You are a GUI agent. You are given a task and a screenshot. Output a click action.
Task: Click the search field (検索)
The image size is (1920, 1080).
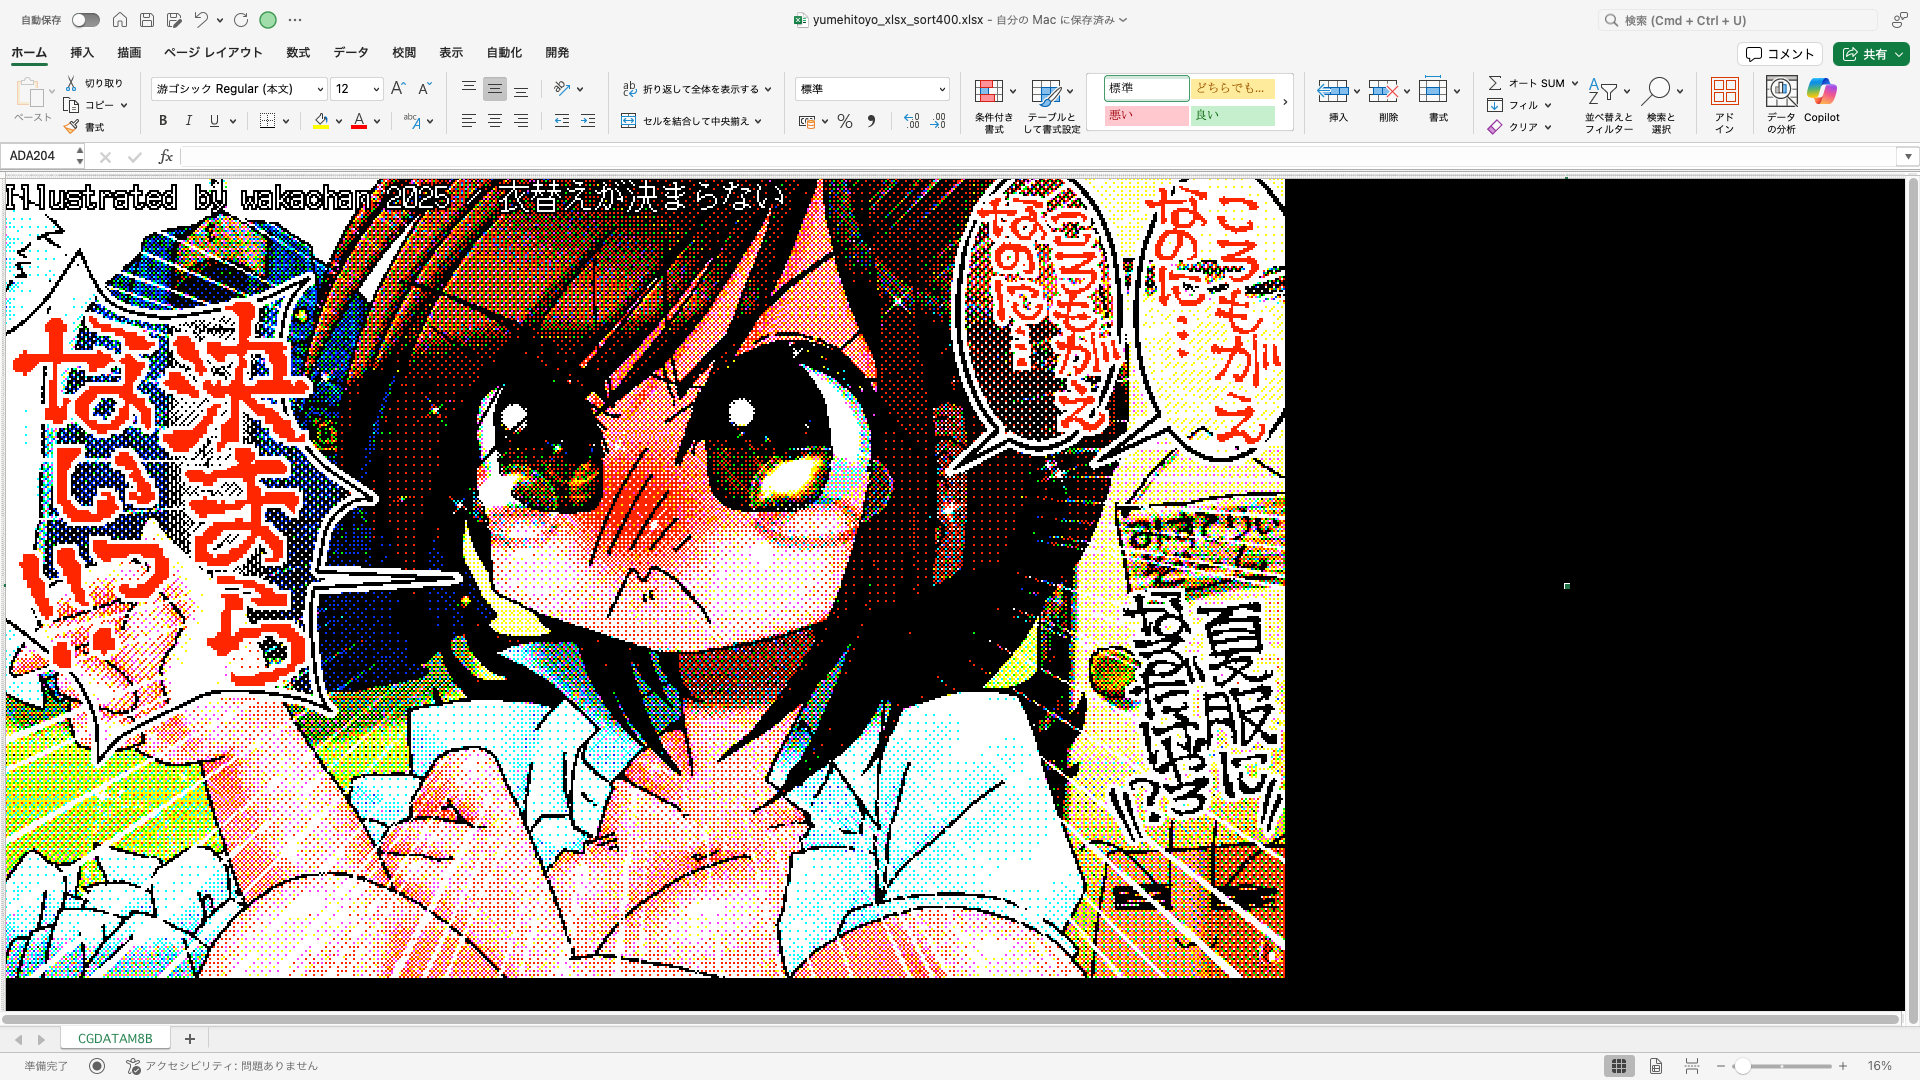1738,20
